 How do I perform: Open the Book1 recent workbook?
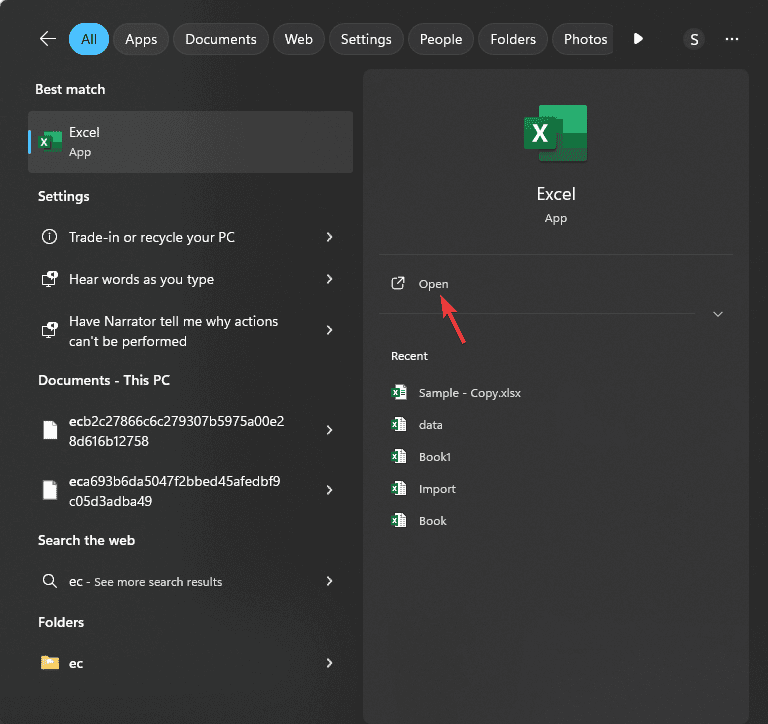click(x=435, y=457)
